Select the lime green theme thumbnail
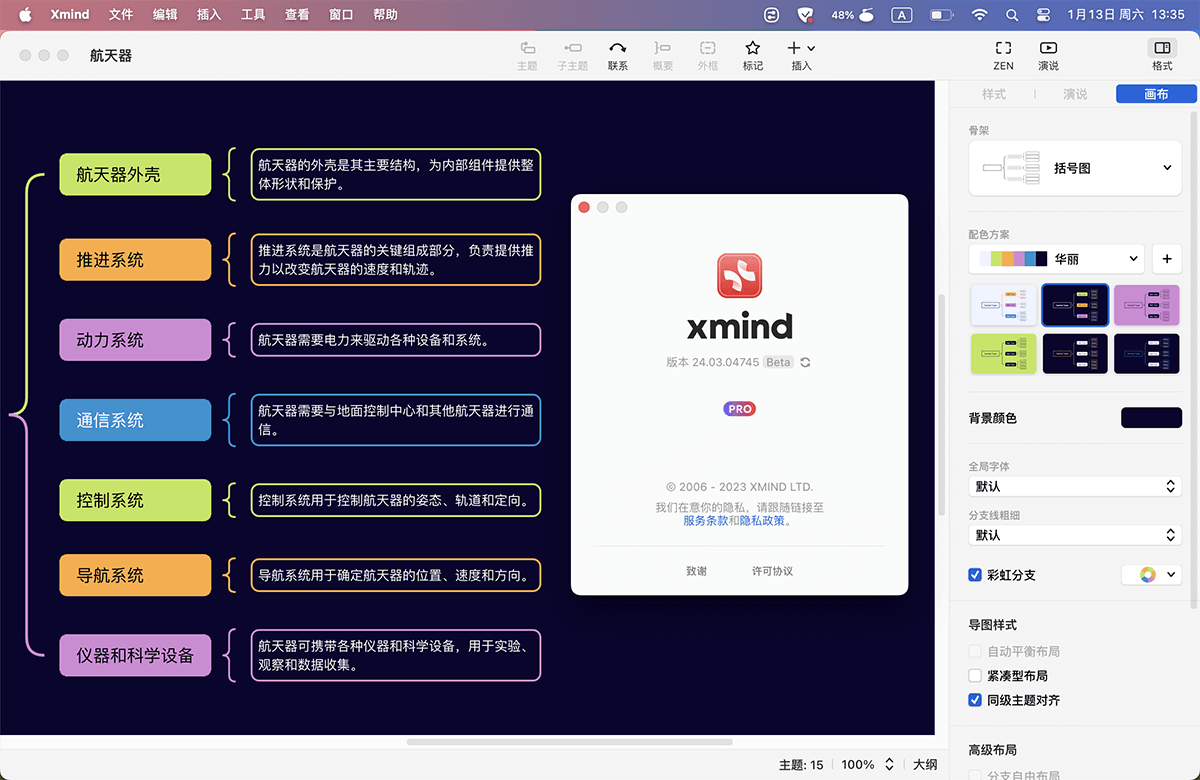The width and height of the screenshot is (1200, 780). (x=1004, y=354)
